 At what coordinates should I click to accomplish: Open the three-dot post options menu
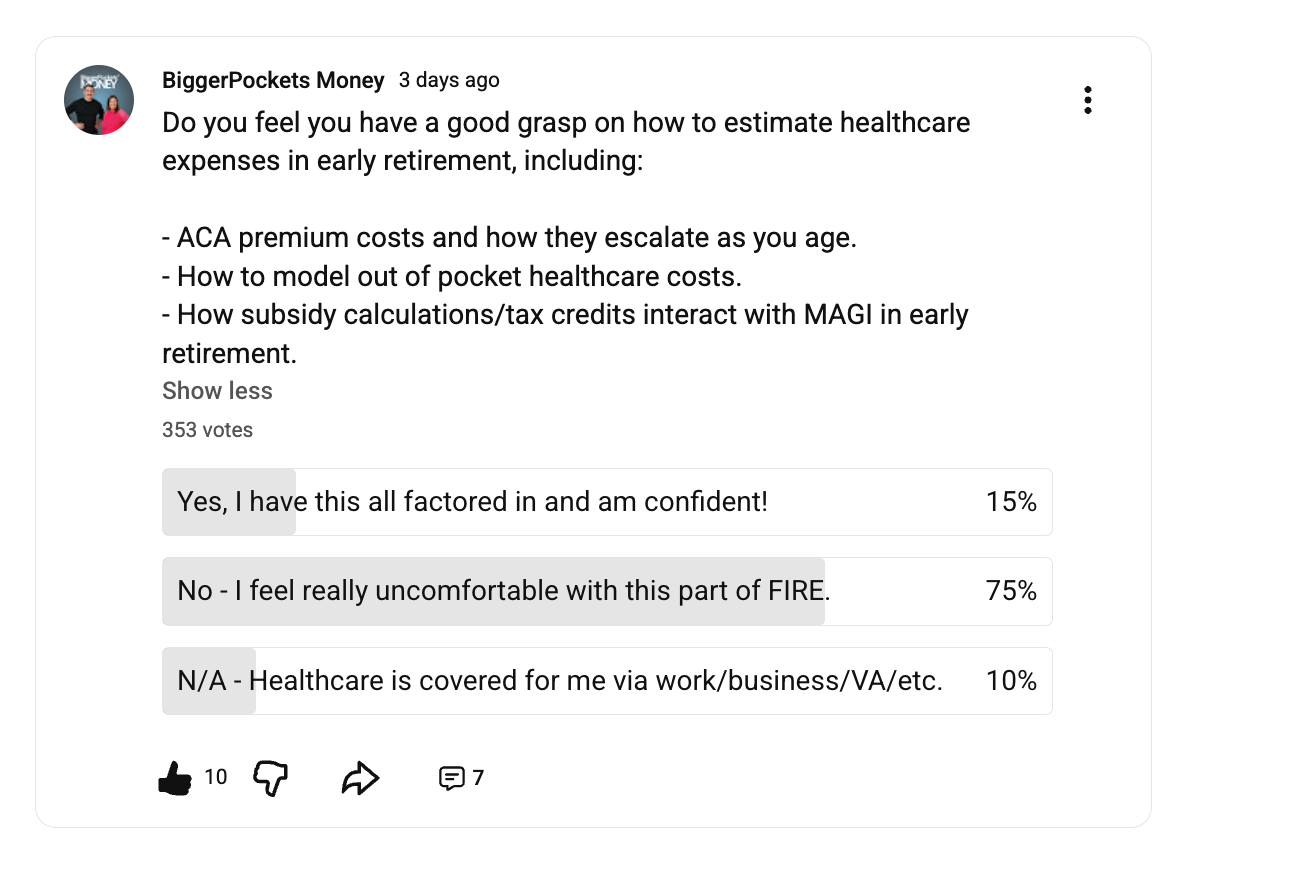point(1087,100)
